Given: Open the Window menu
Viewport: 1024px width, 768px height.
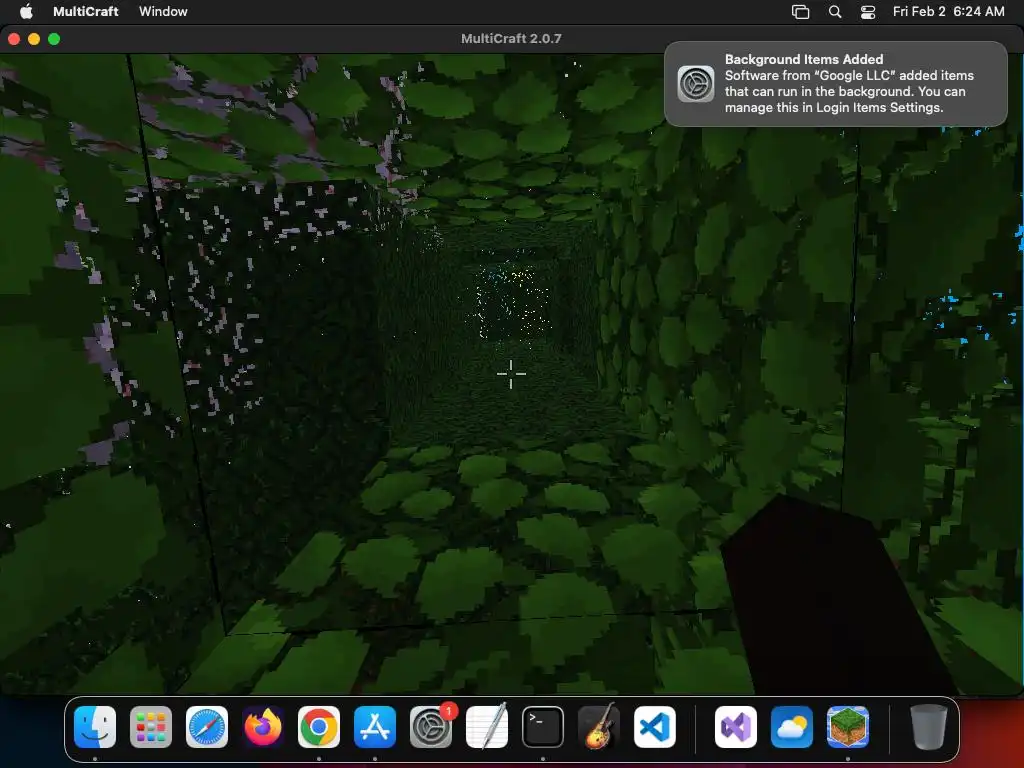Looking at the screenshot, I should point(163,11).
